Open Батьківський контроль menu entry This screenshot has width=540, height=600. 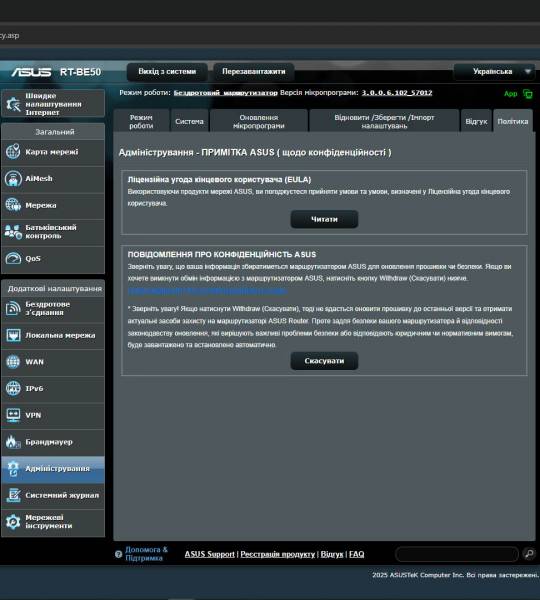tap(53, 232)
